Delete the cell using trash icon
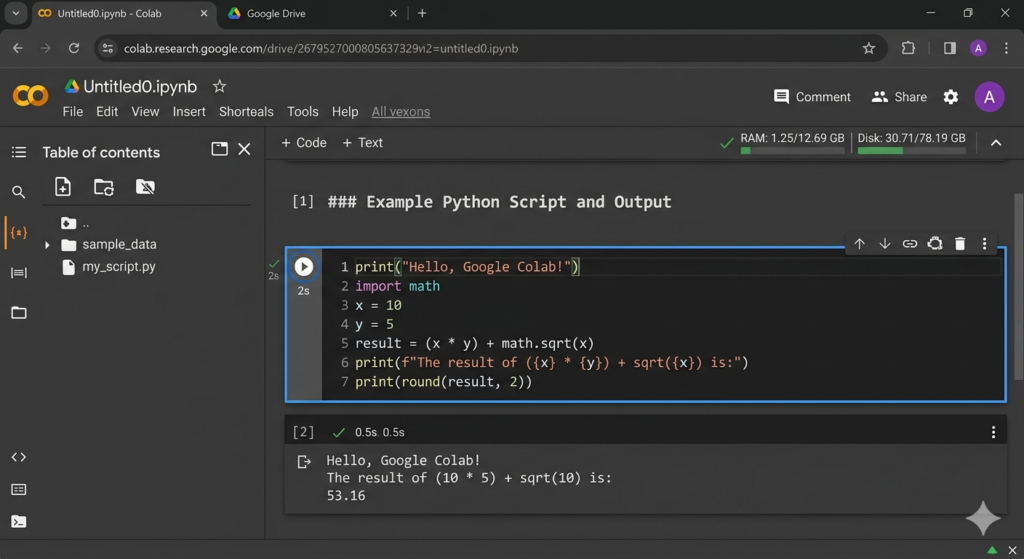This screenshot has height=559, width=1024. [x=959, y=244]
